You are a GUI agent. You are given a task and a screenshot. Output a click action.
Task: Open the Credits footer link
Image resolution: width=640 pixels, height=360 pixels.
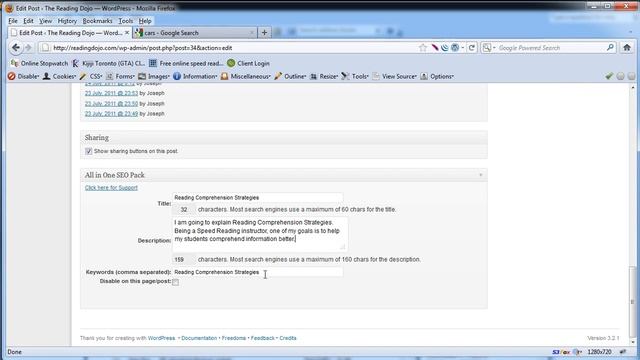pos(288,338)
